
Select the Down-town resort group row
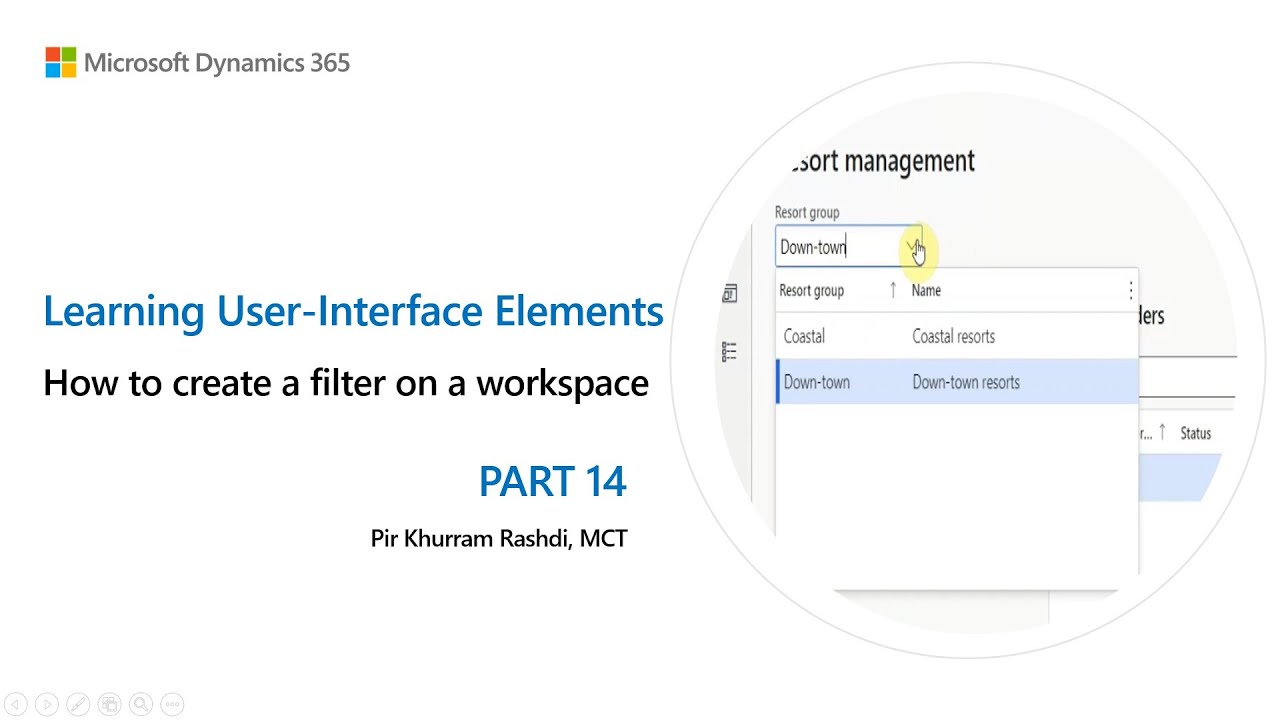957,382
